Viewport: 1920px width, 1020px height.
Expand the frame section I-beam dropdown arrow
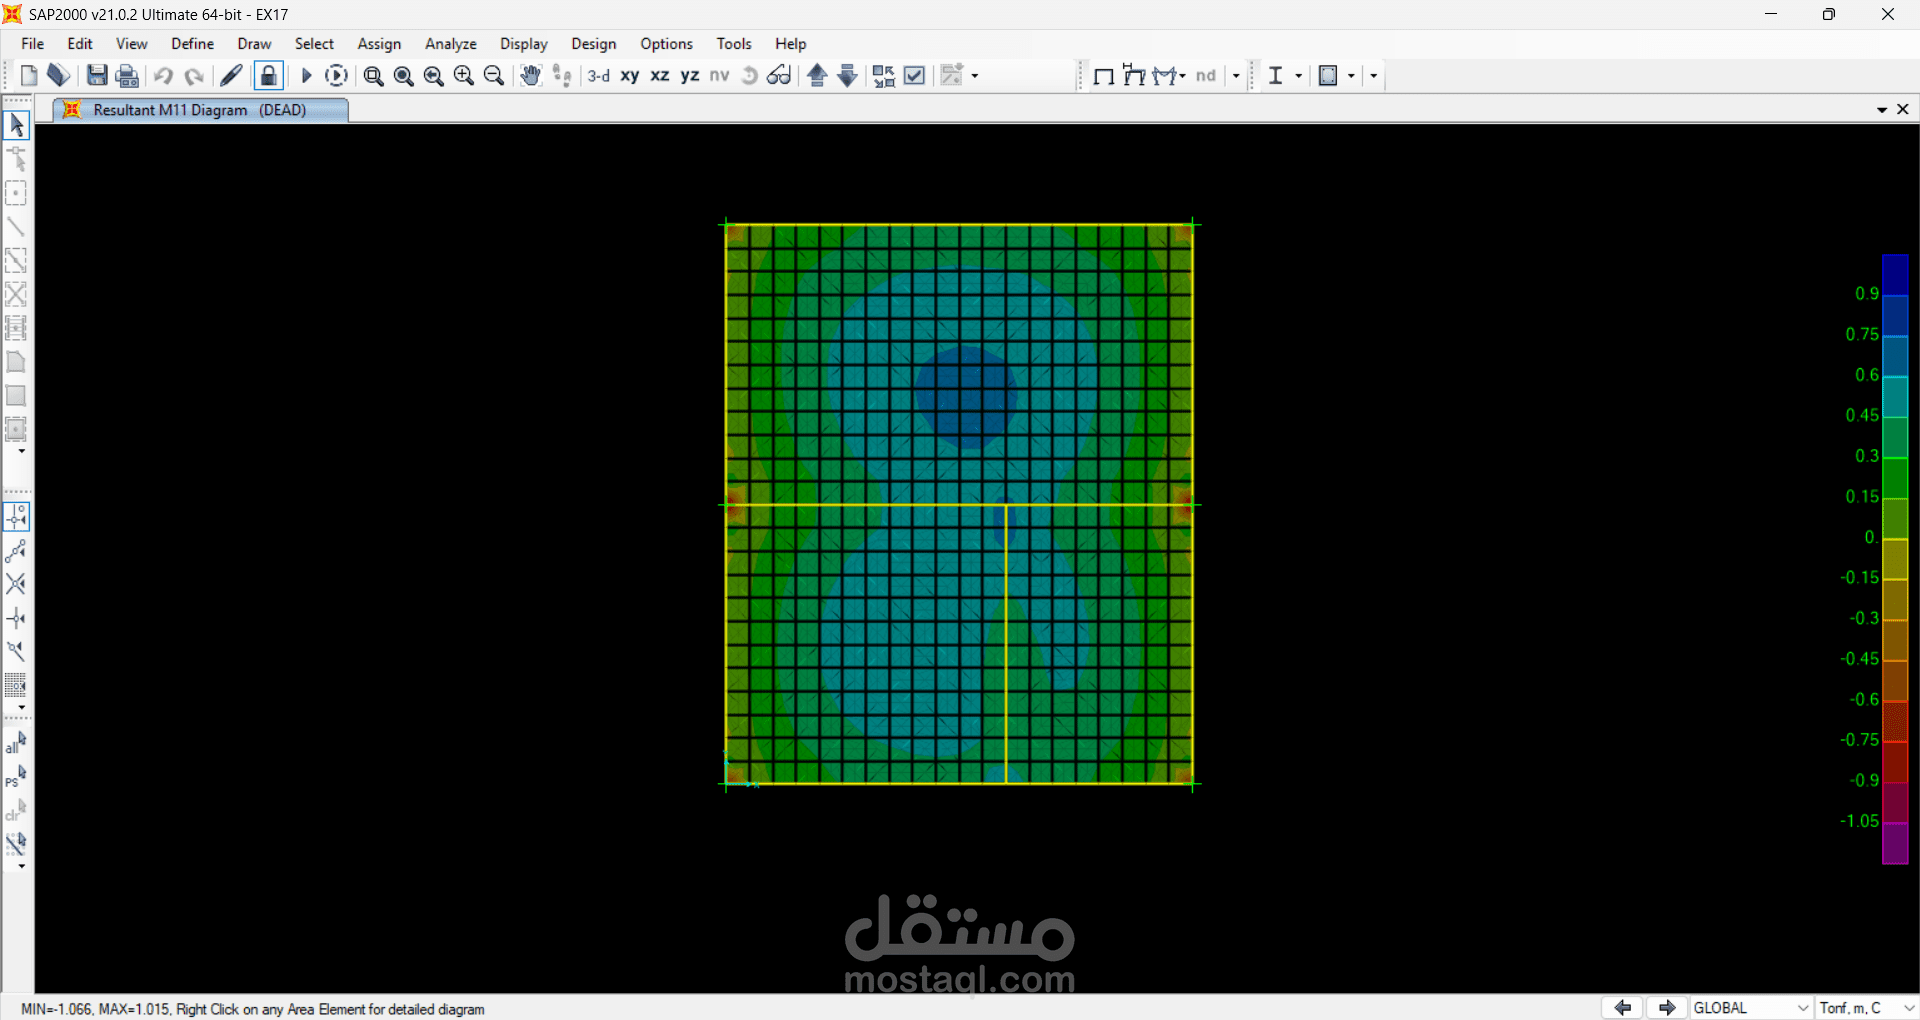(x=1298, y=76)
